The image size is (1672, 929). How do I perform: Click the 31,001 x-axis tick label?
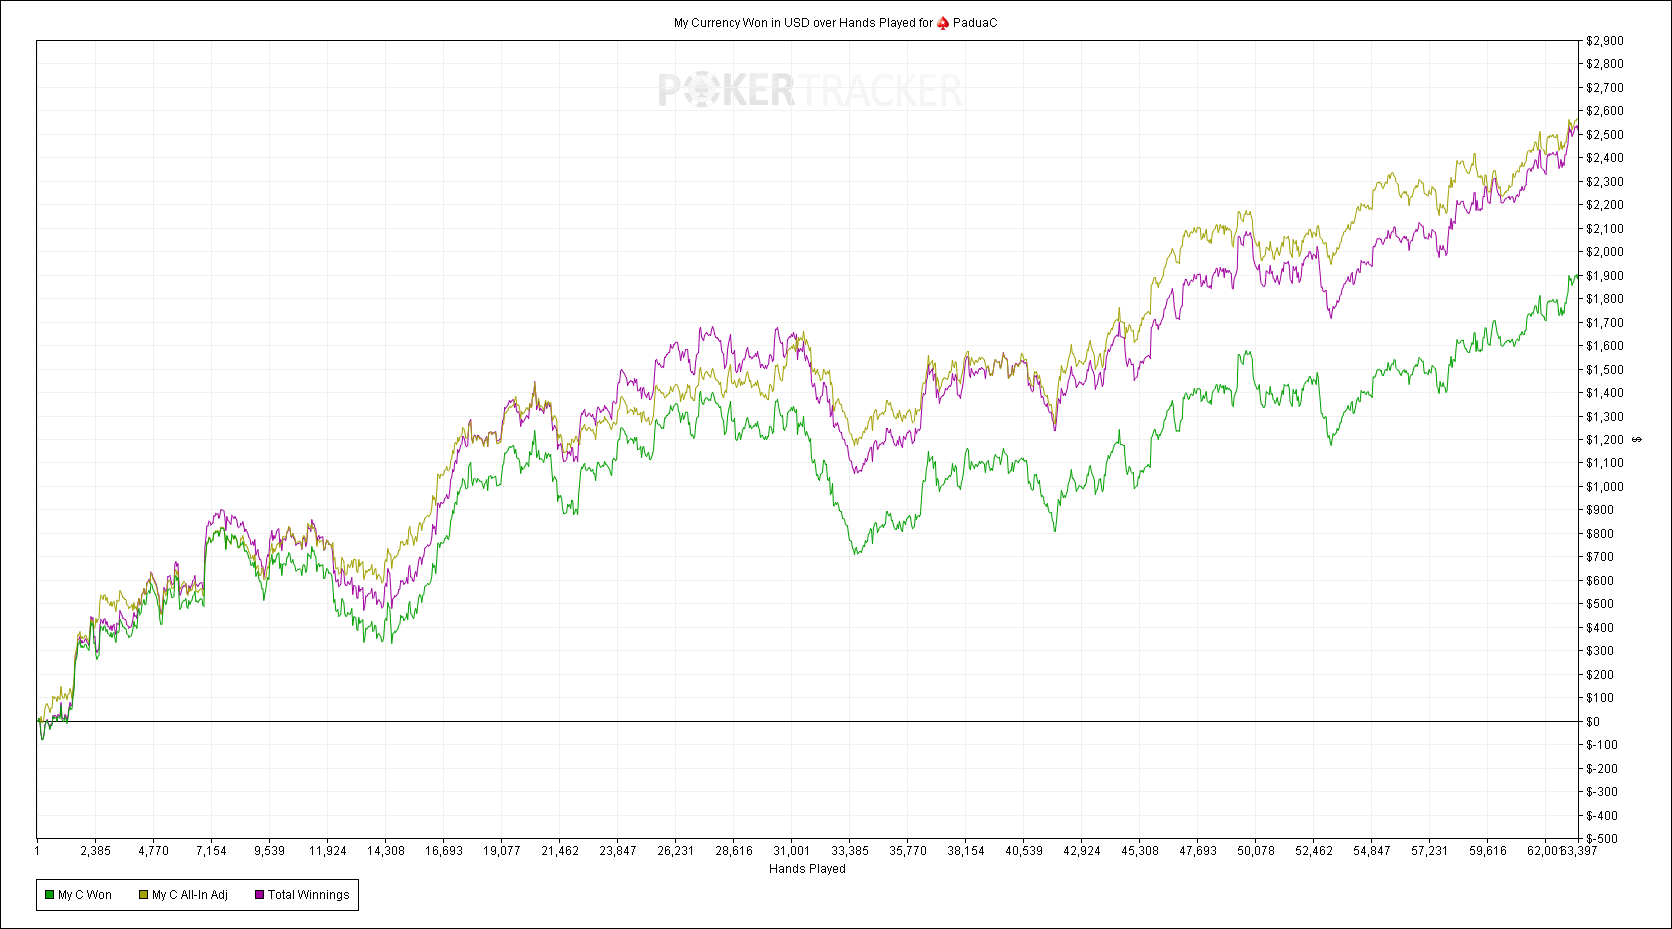(791, 851)
